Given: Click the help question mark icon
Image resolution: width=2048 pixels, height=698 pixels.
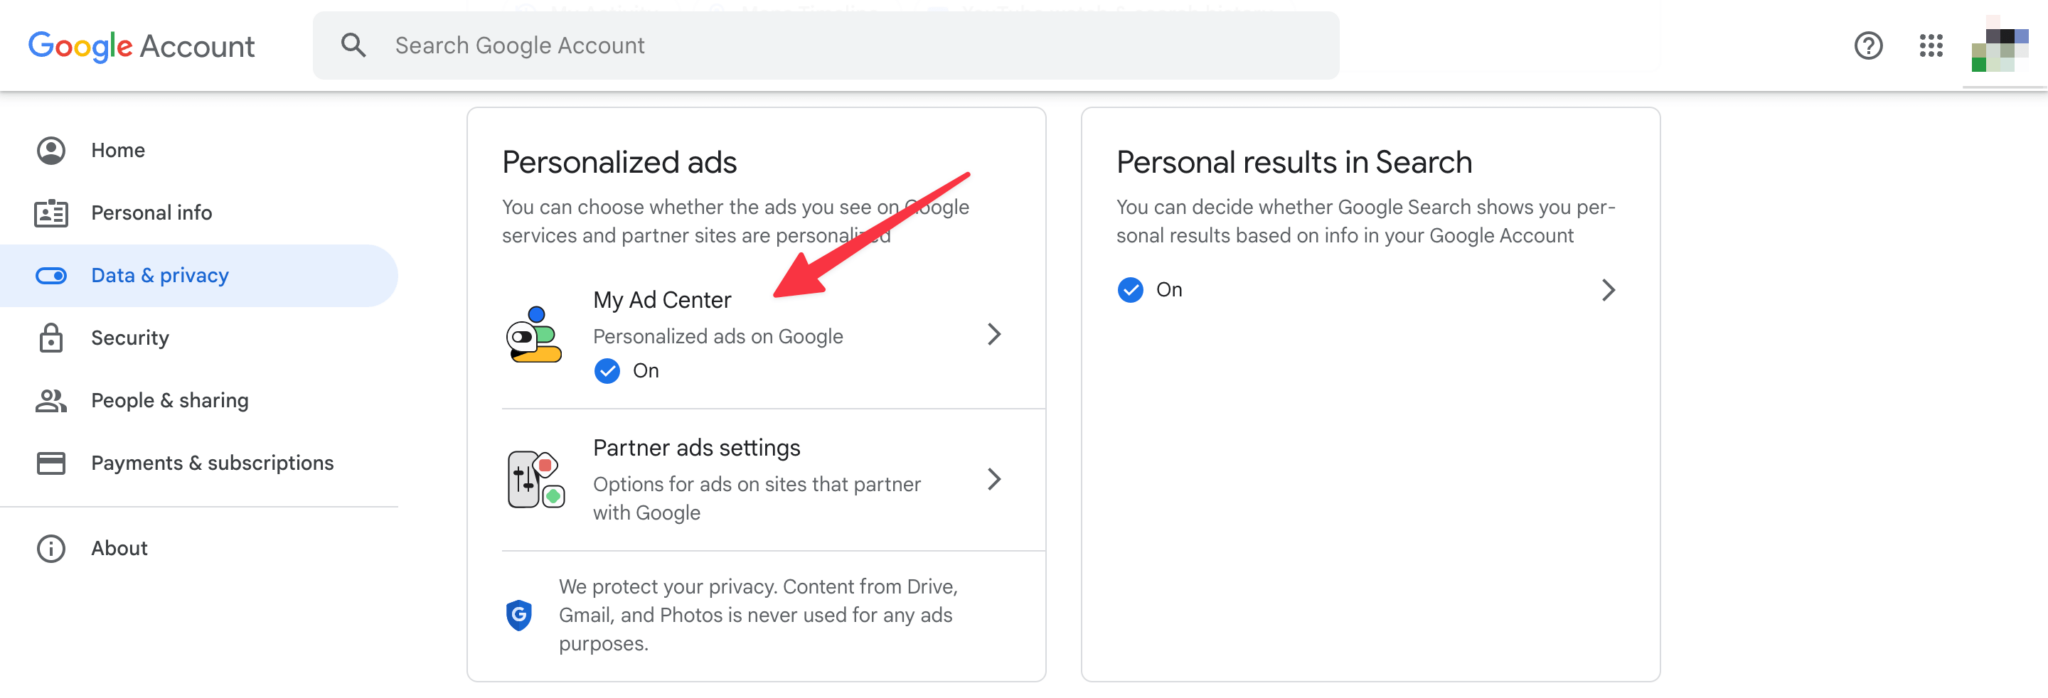Looking at the screenshot, I should point(1868,46).
